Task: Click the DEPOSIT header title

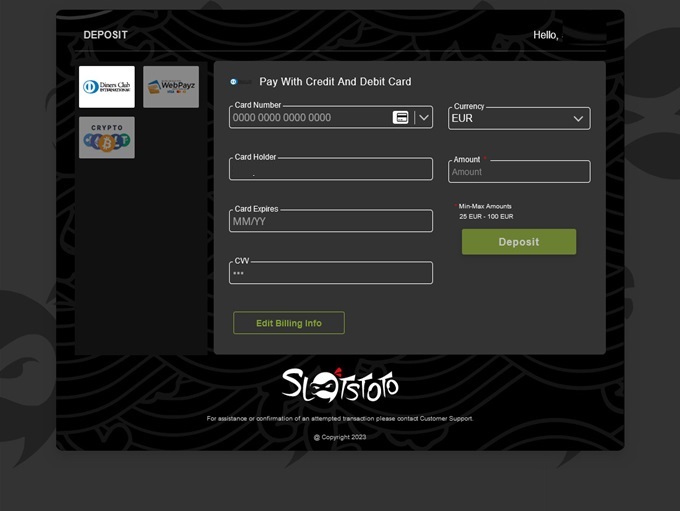Action: [106, 35]
